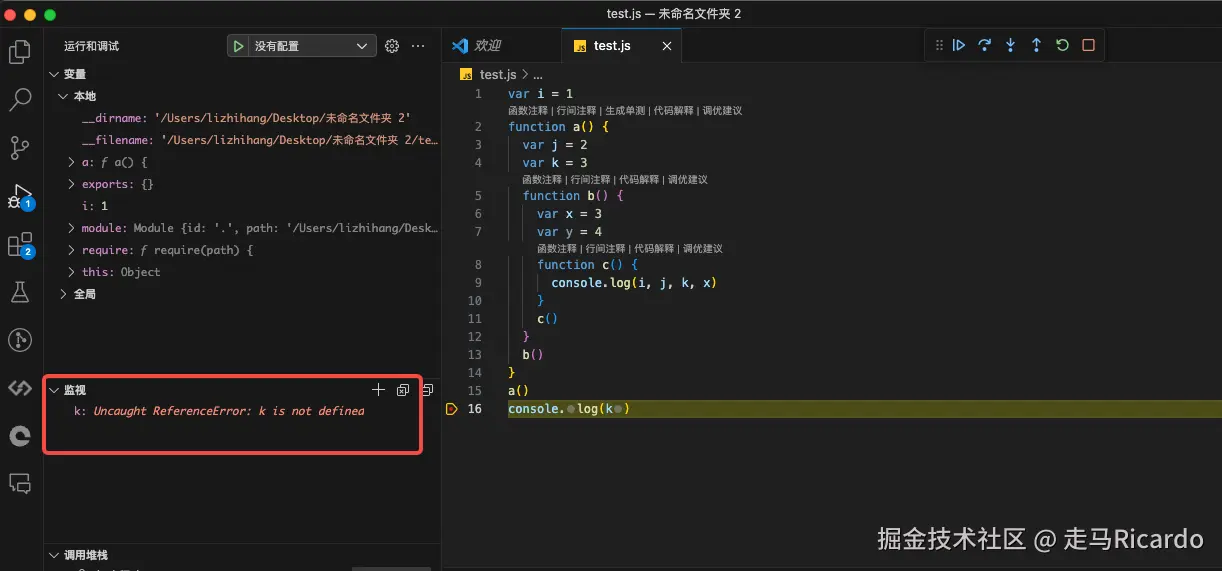Viewport: 1222px width, 571px height.
Task: Select the __dirname variable row
Action: point(242,118)
